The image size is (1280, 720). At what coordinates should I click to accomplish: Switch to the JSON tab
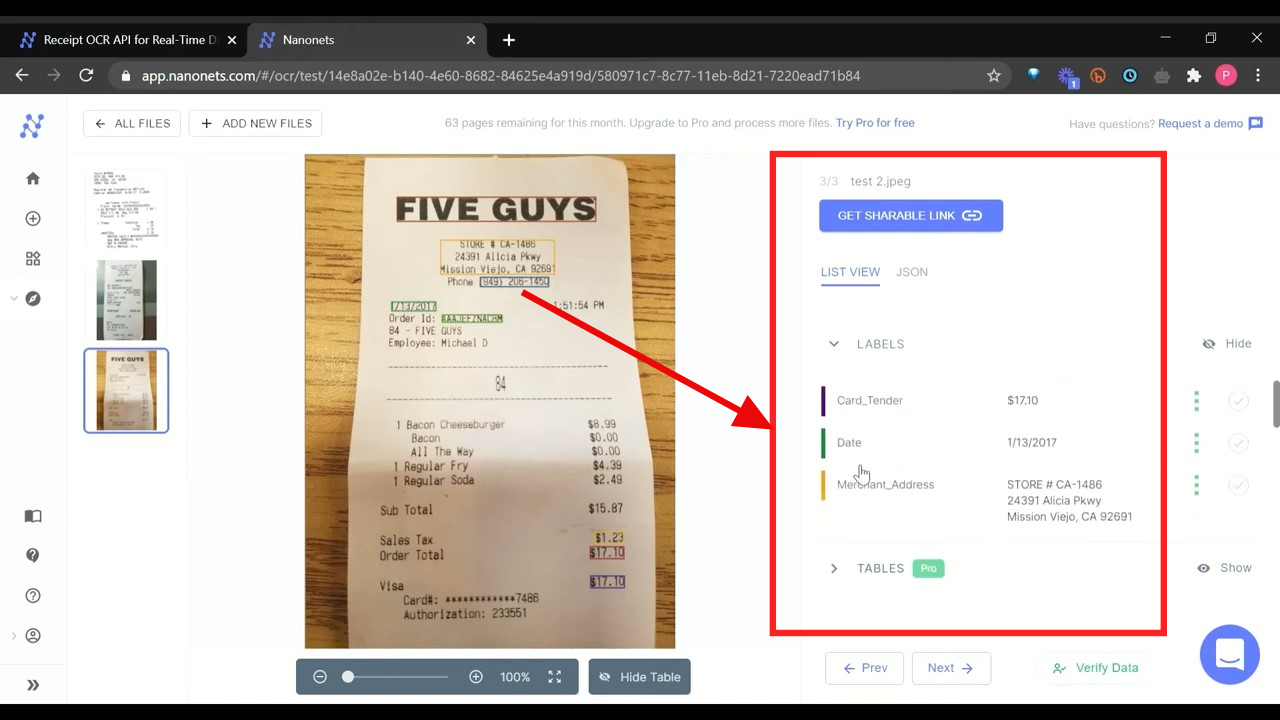point(911,272)
